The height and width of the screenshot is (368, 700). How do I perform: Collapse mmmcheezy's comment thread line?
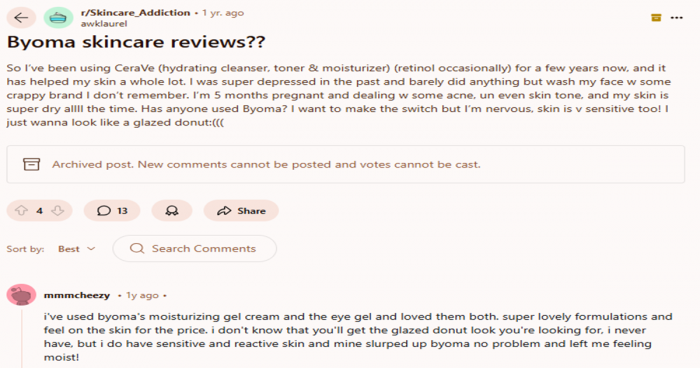21,338
